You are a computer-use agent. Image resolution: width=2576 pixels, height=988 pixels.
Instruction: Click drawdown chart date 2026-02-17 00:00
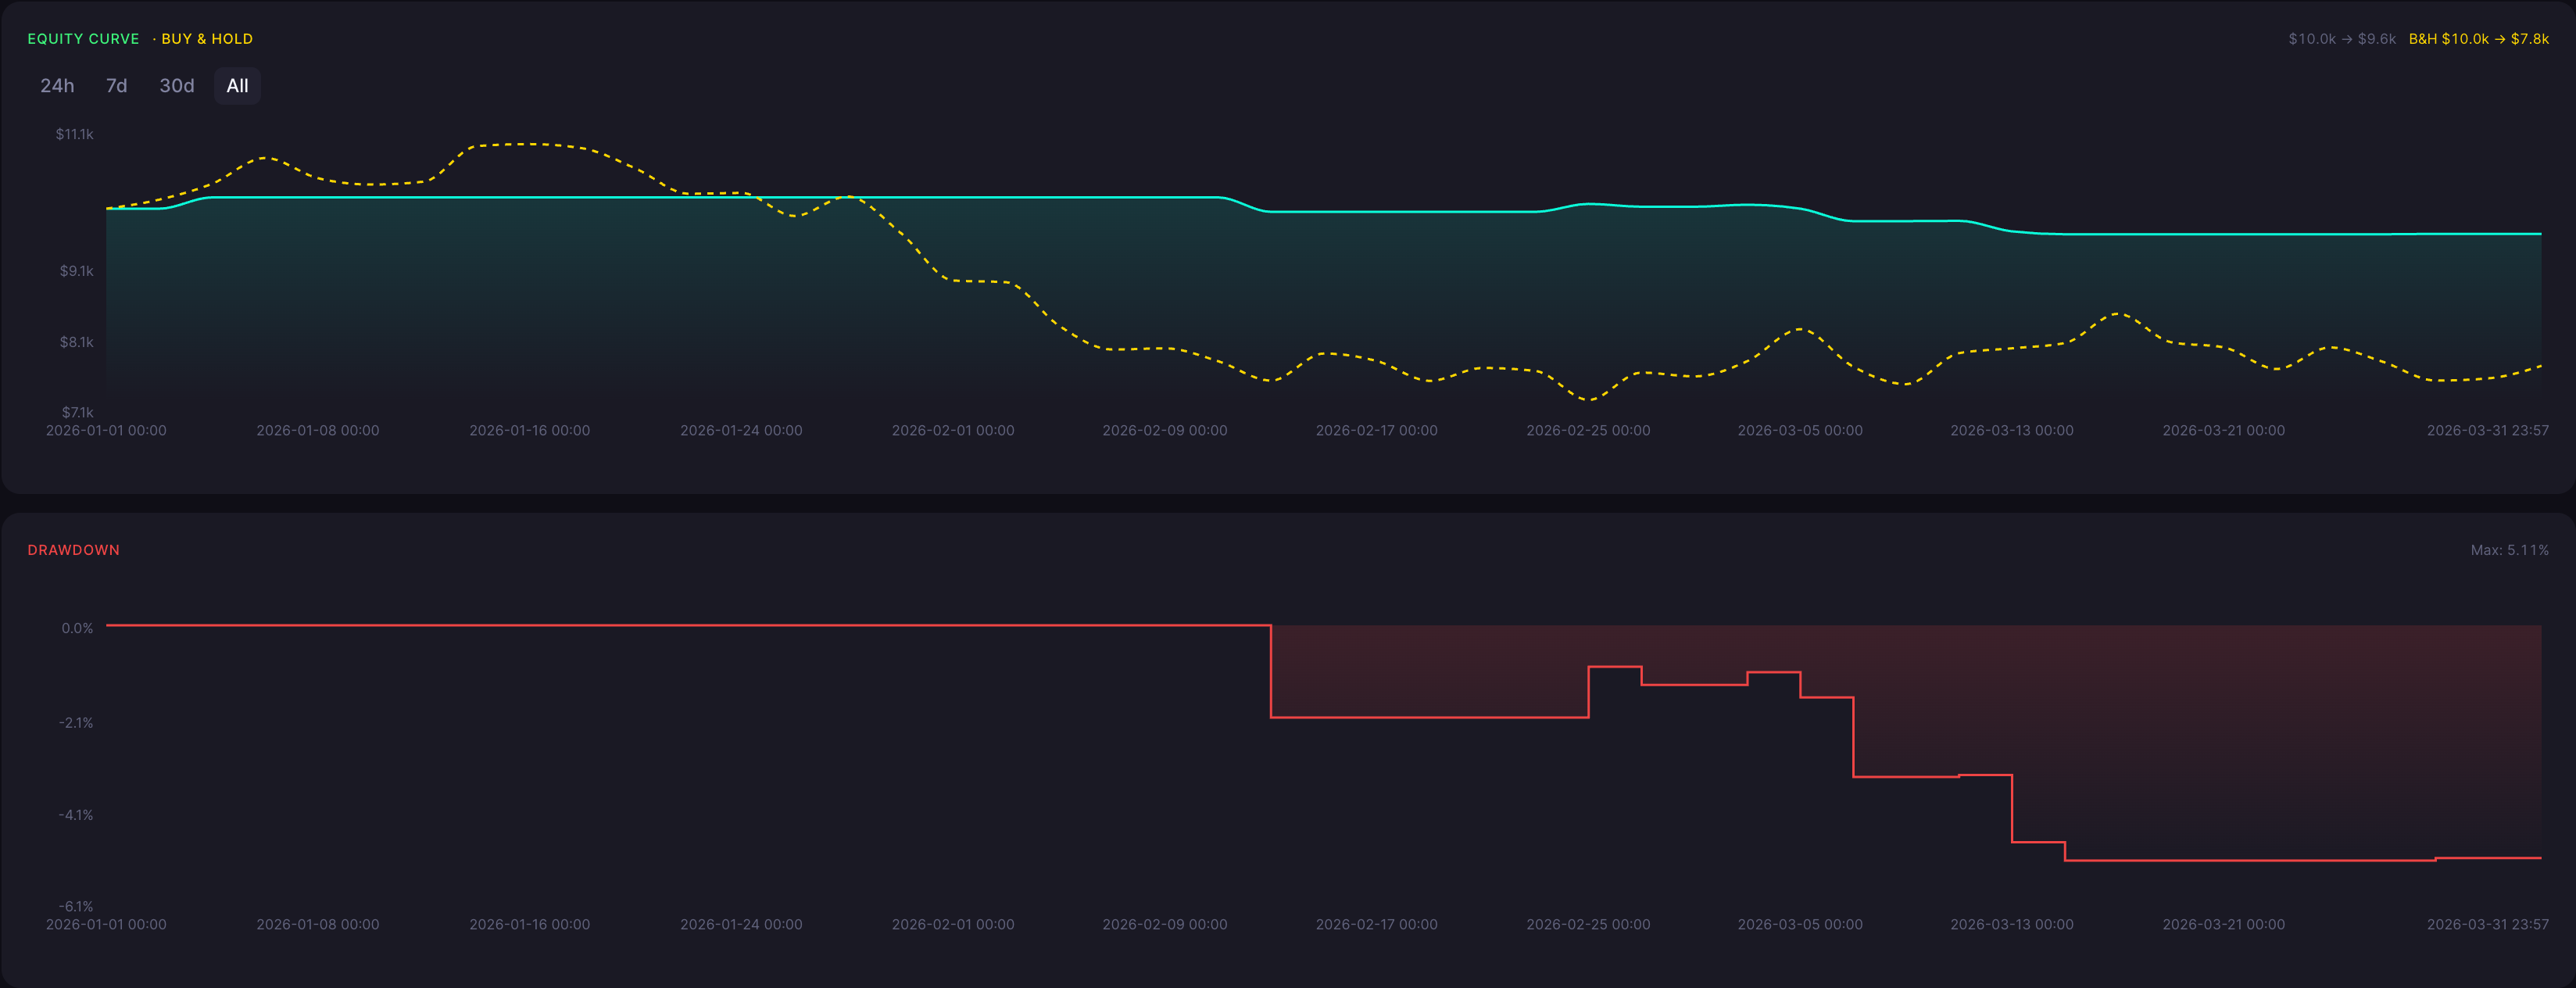[1376, 924]
